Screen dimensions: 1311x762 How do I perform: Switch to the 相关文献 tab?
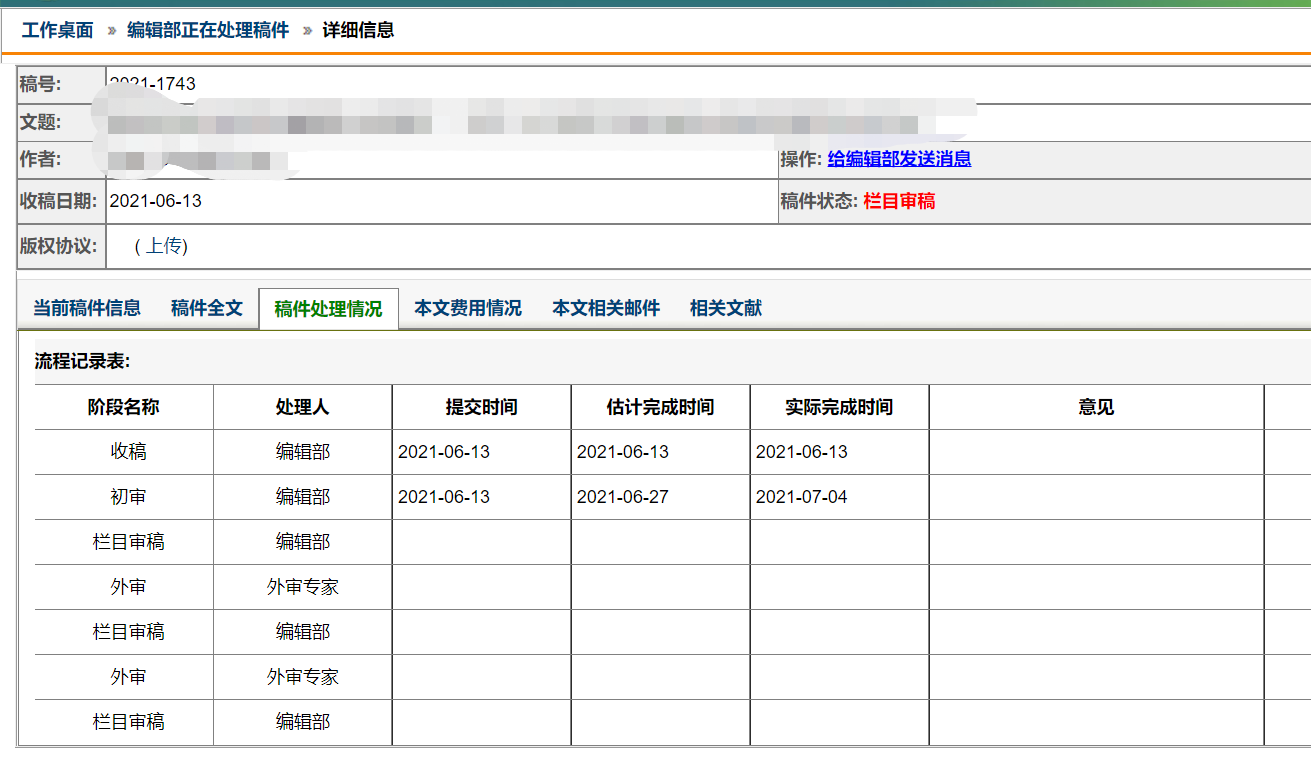point(726,308)
